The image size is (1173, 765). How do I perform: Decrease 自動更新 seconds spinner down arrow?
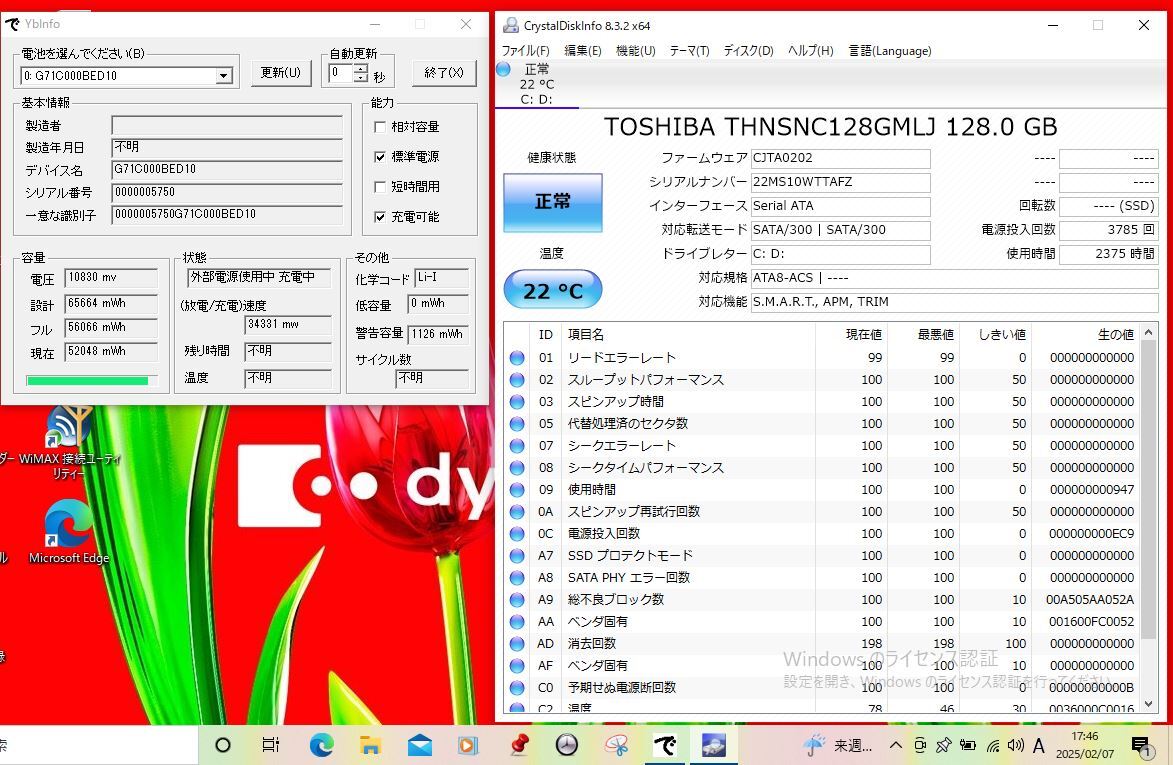point(361,78)
